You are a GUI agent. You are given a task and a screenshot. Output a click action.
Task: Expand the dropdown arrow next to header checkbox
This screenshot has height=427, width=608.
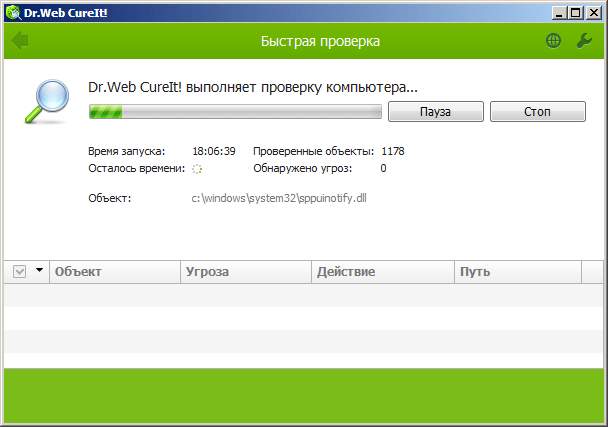[x=39, y=270]
